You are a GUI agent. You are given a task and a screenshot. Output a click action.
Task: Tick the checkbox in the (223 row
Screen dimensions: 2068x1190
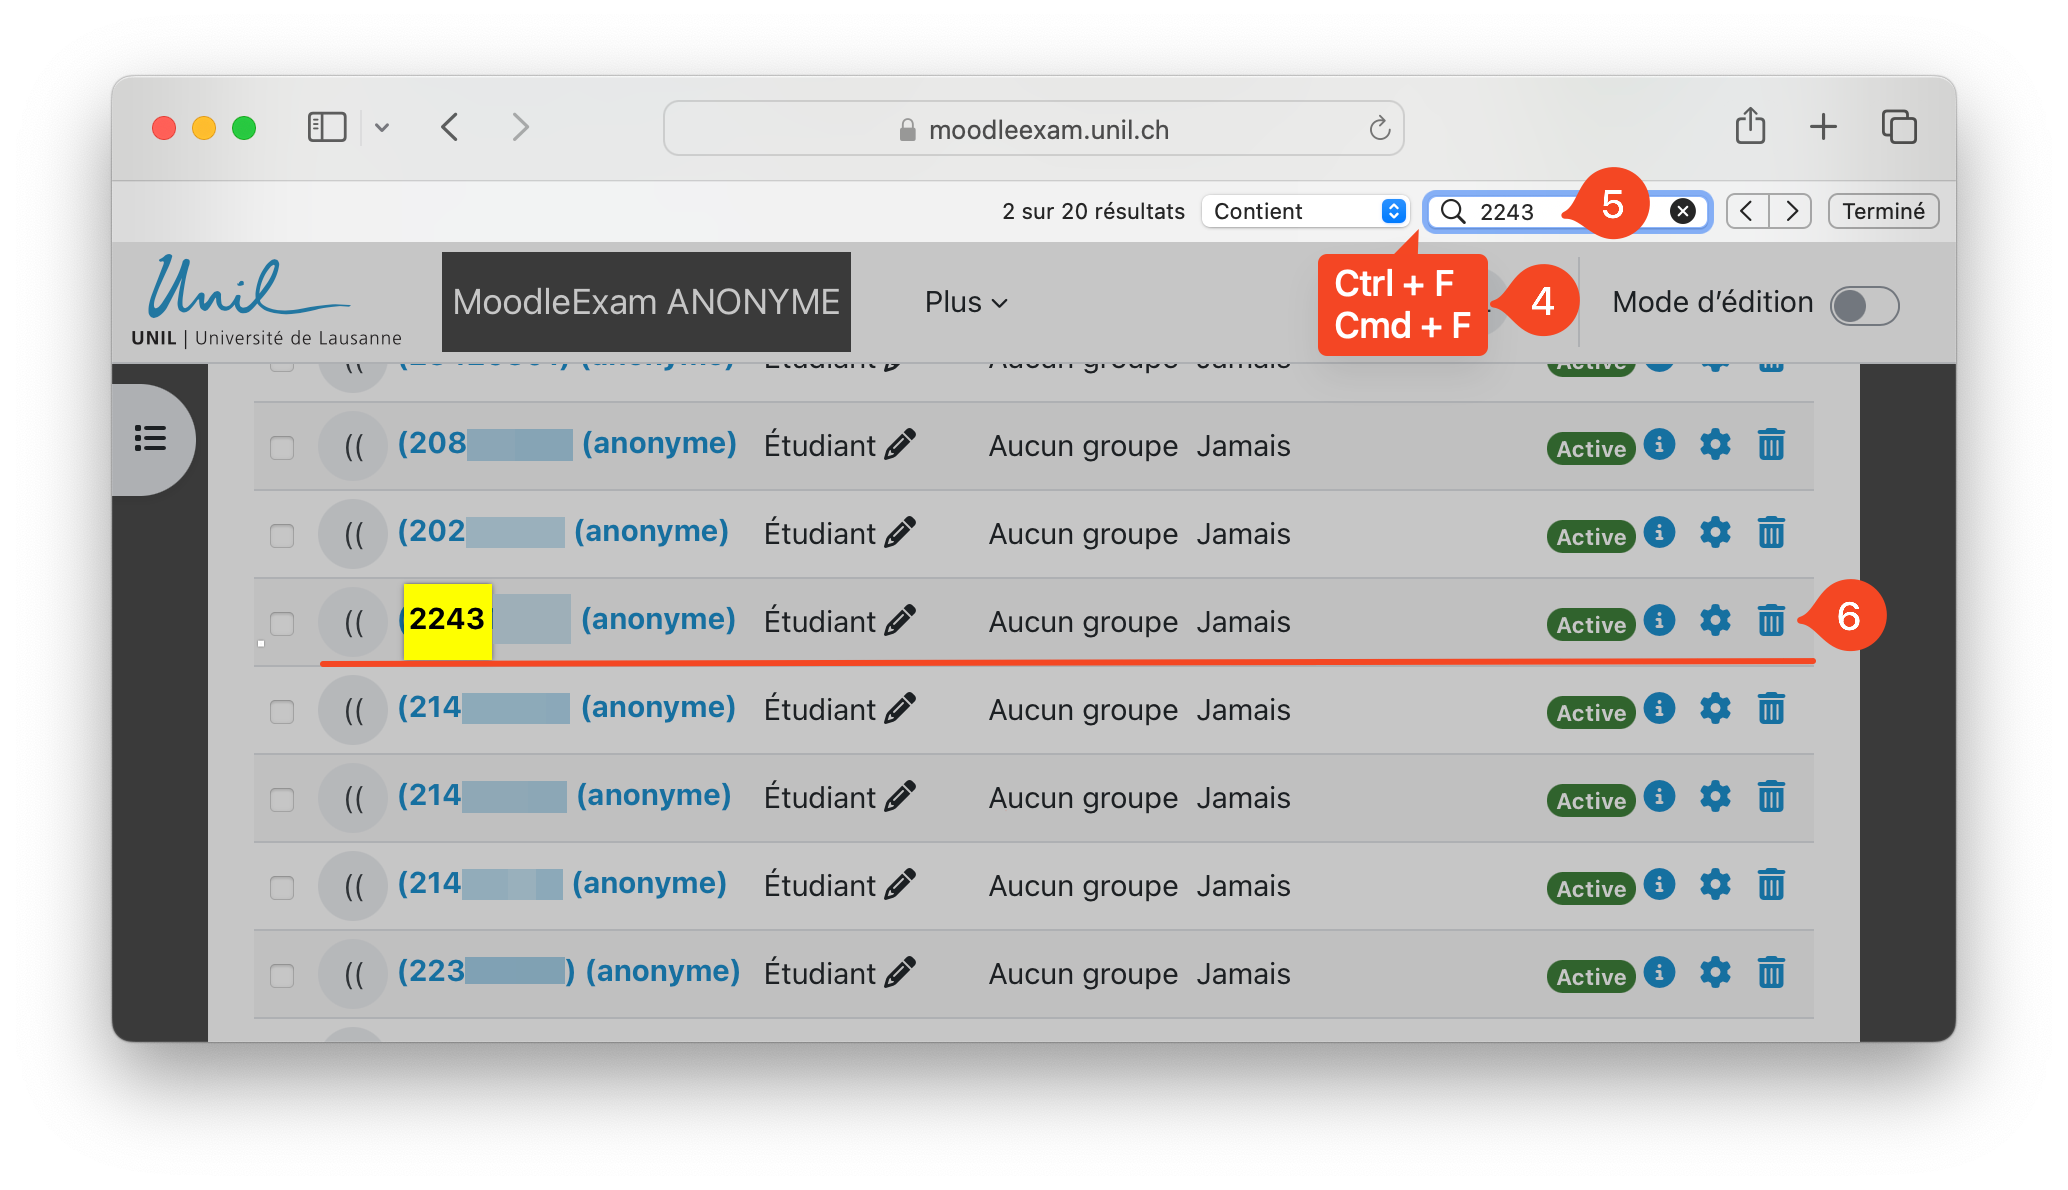(282, 975)
